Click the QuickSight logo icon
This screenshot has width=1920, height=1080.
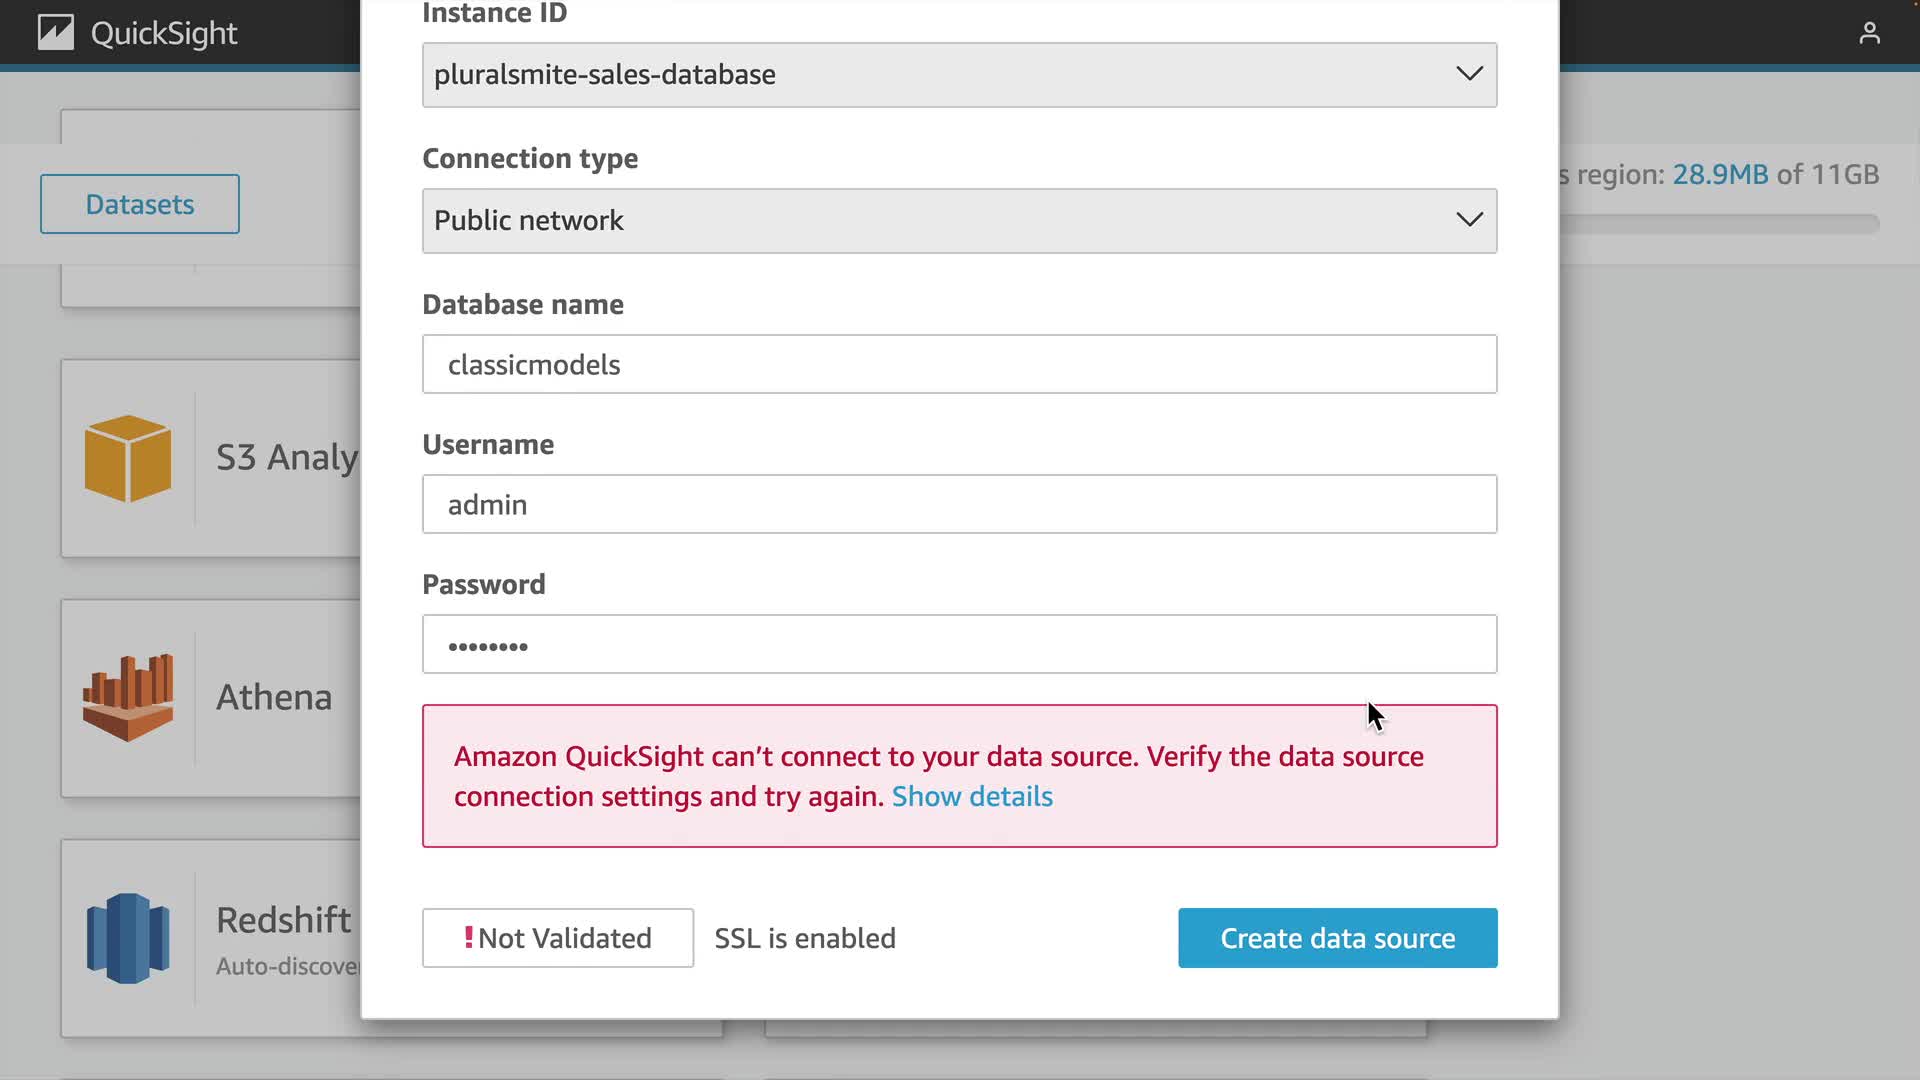coord(56,33)
